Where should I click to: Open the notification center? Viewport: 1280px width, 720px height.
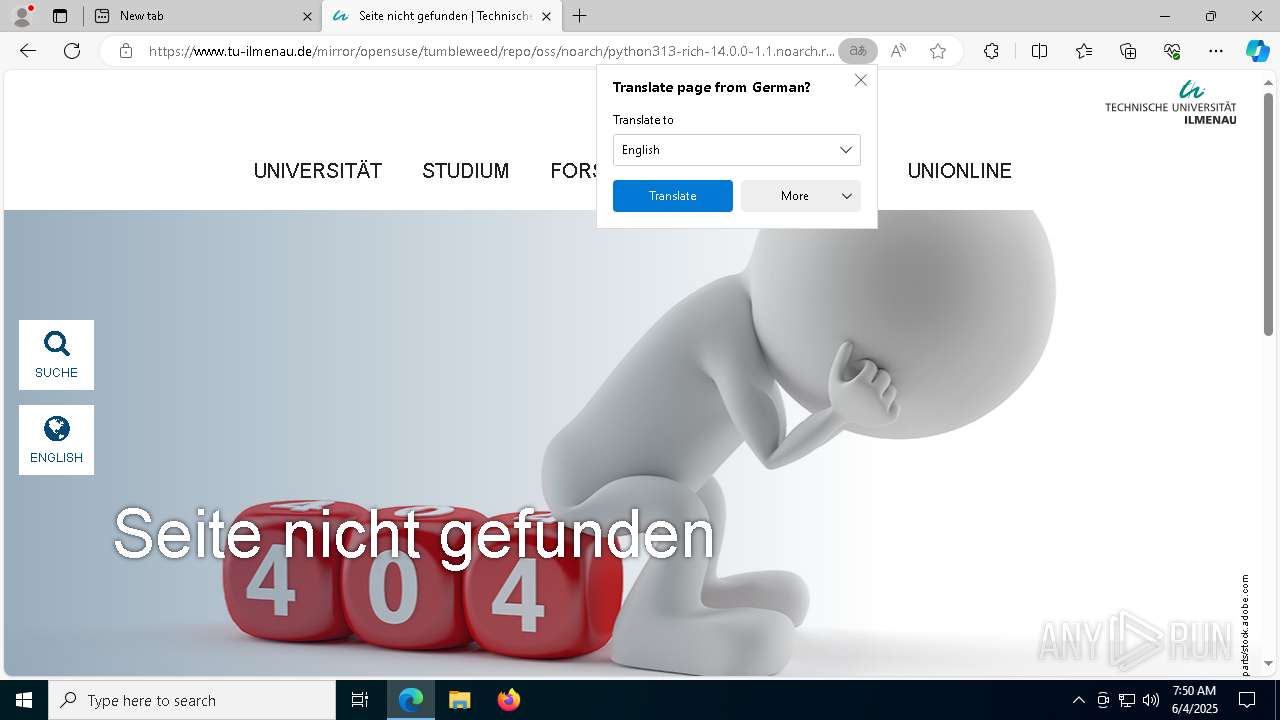(1247, 700)
